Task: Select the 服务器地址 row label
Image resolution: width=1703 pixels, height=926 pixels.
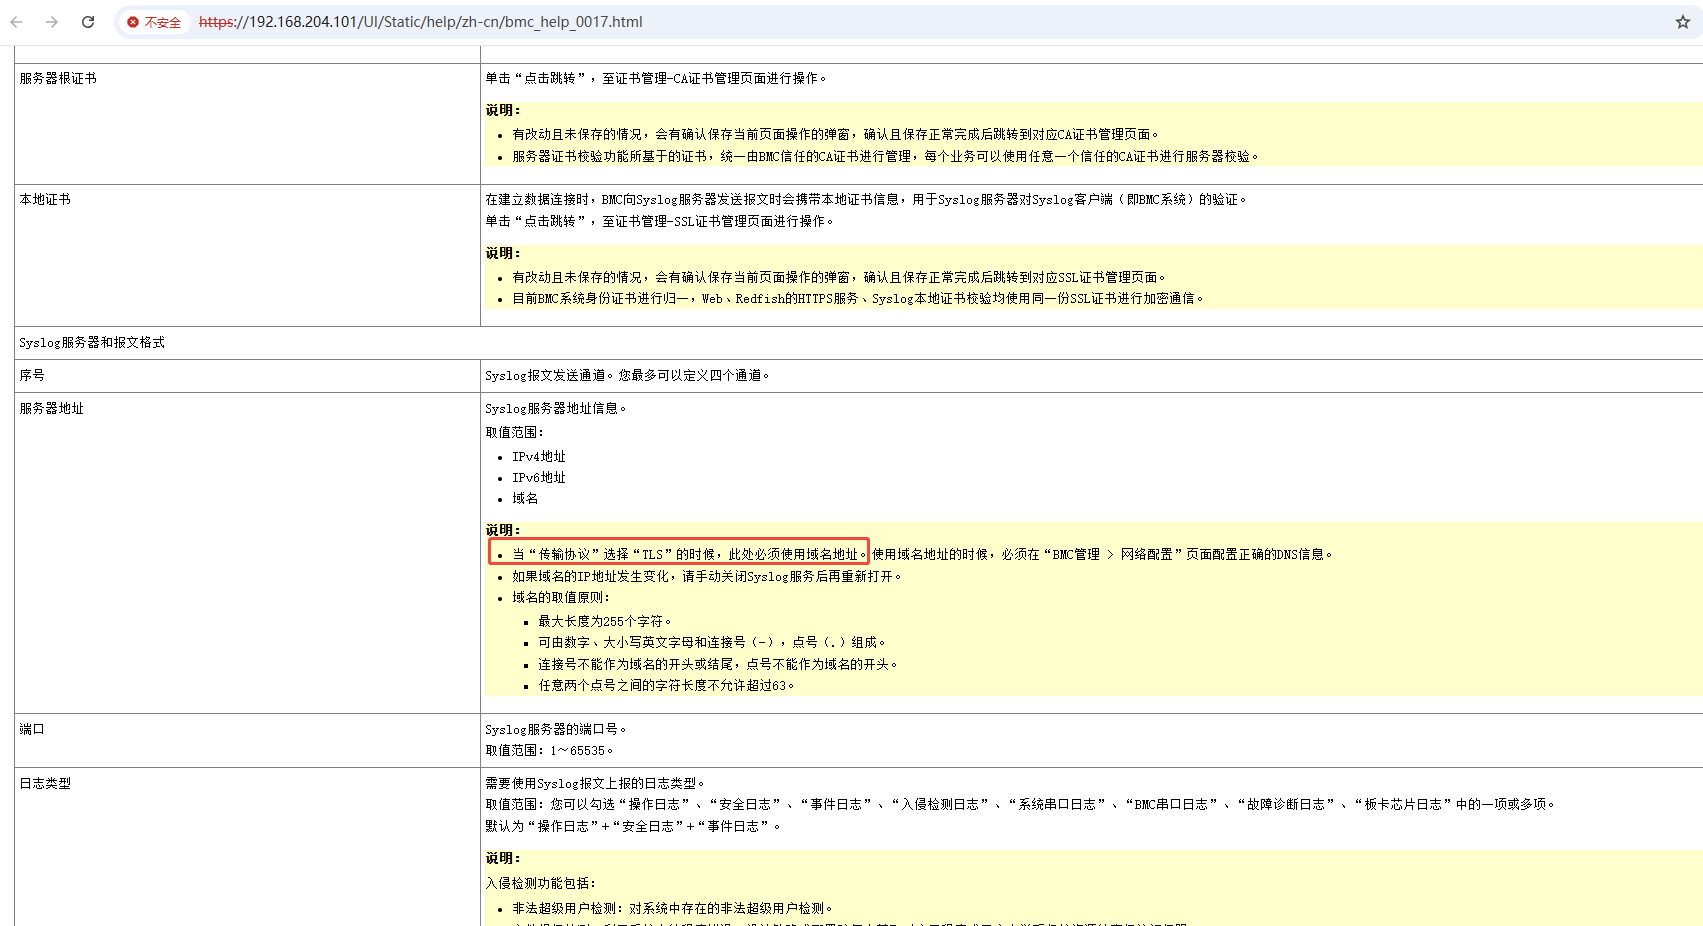Action: pos(52,408)
